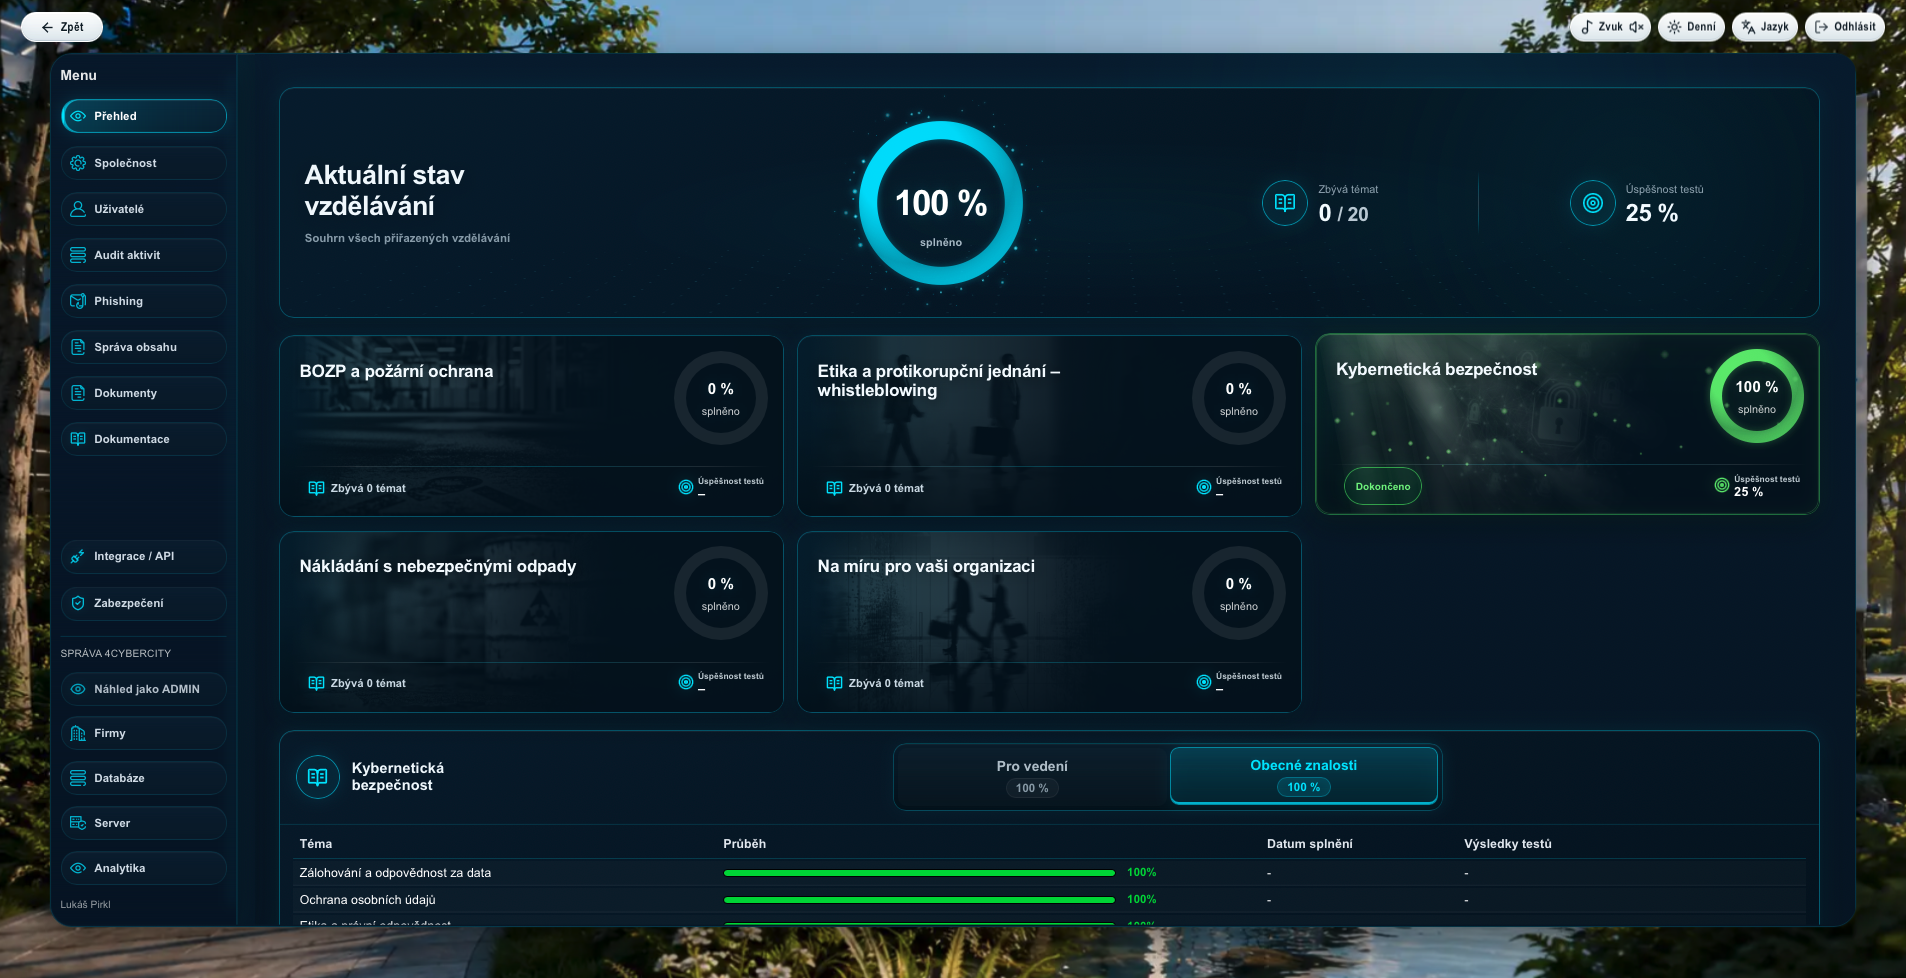1906x978 pixels.
Task: Click the server icon beside Server
Action: (78, 823)
